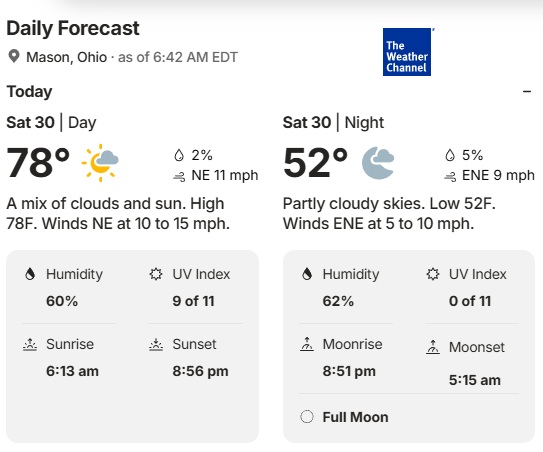543x452 pixels.
Task: Click the Today section heading
Action: click(x=29, y=92)
